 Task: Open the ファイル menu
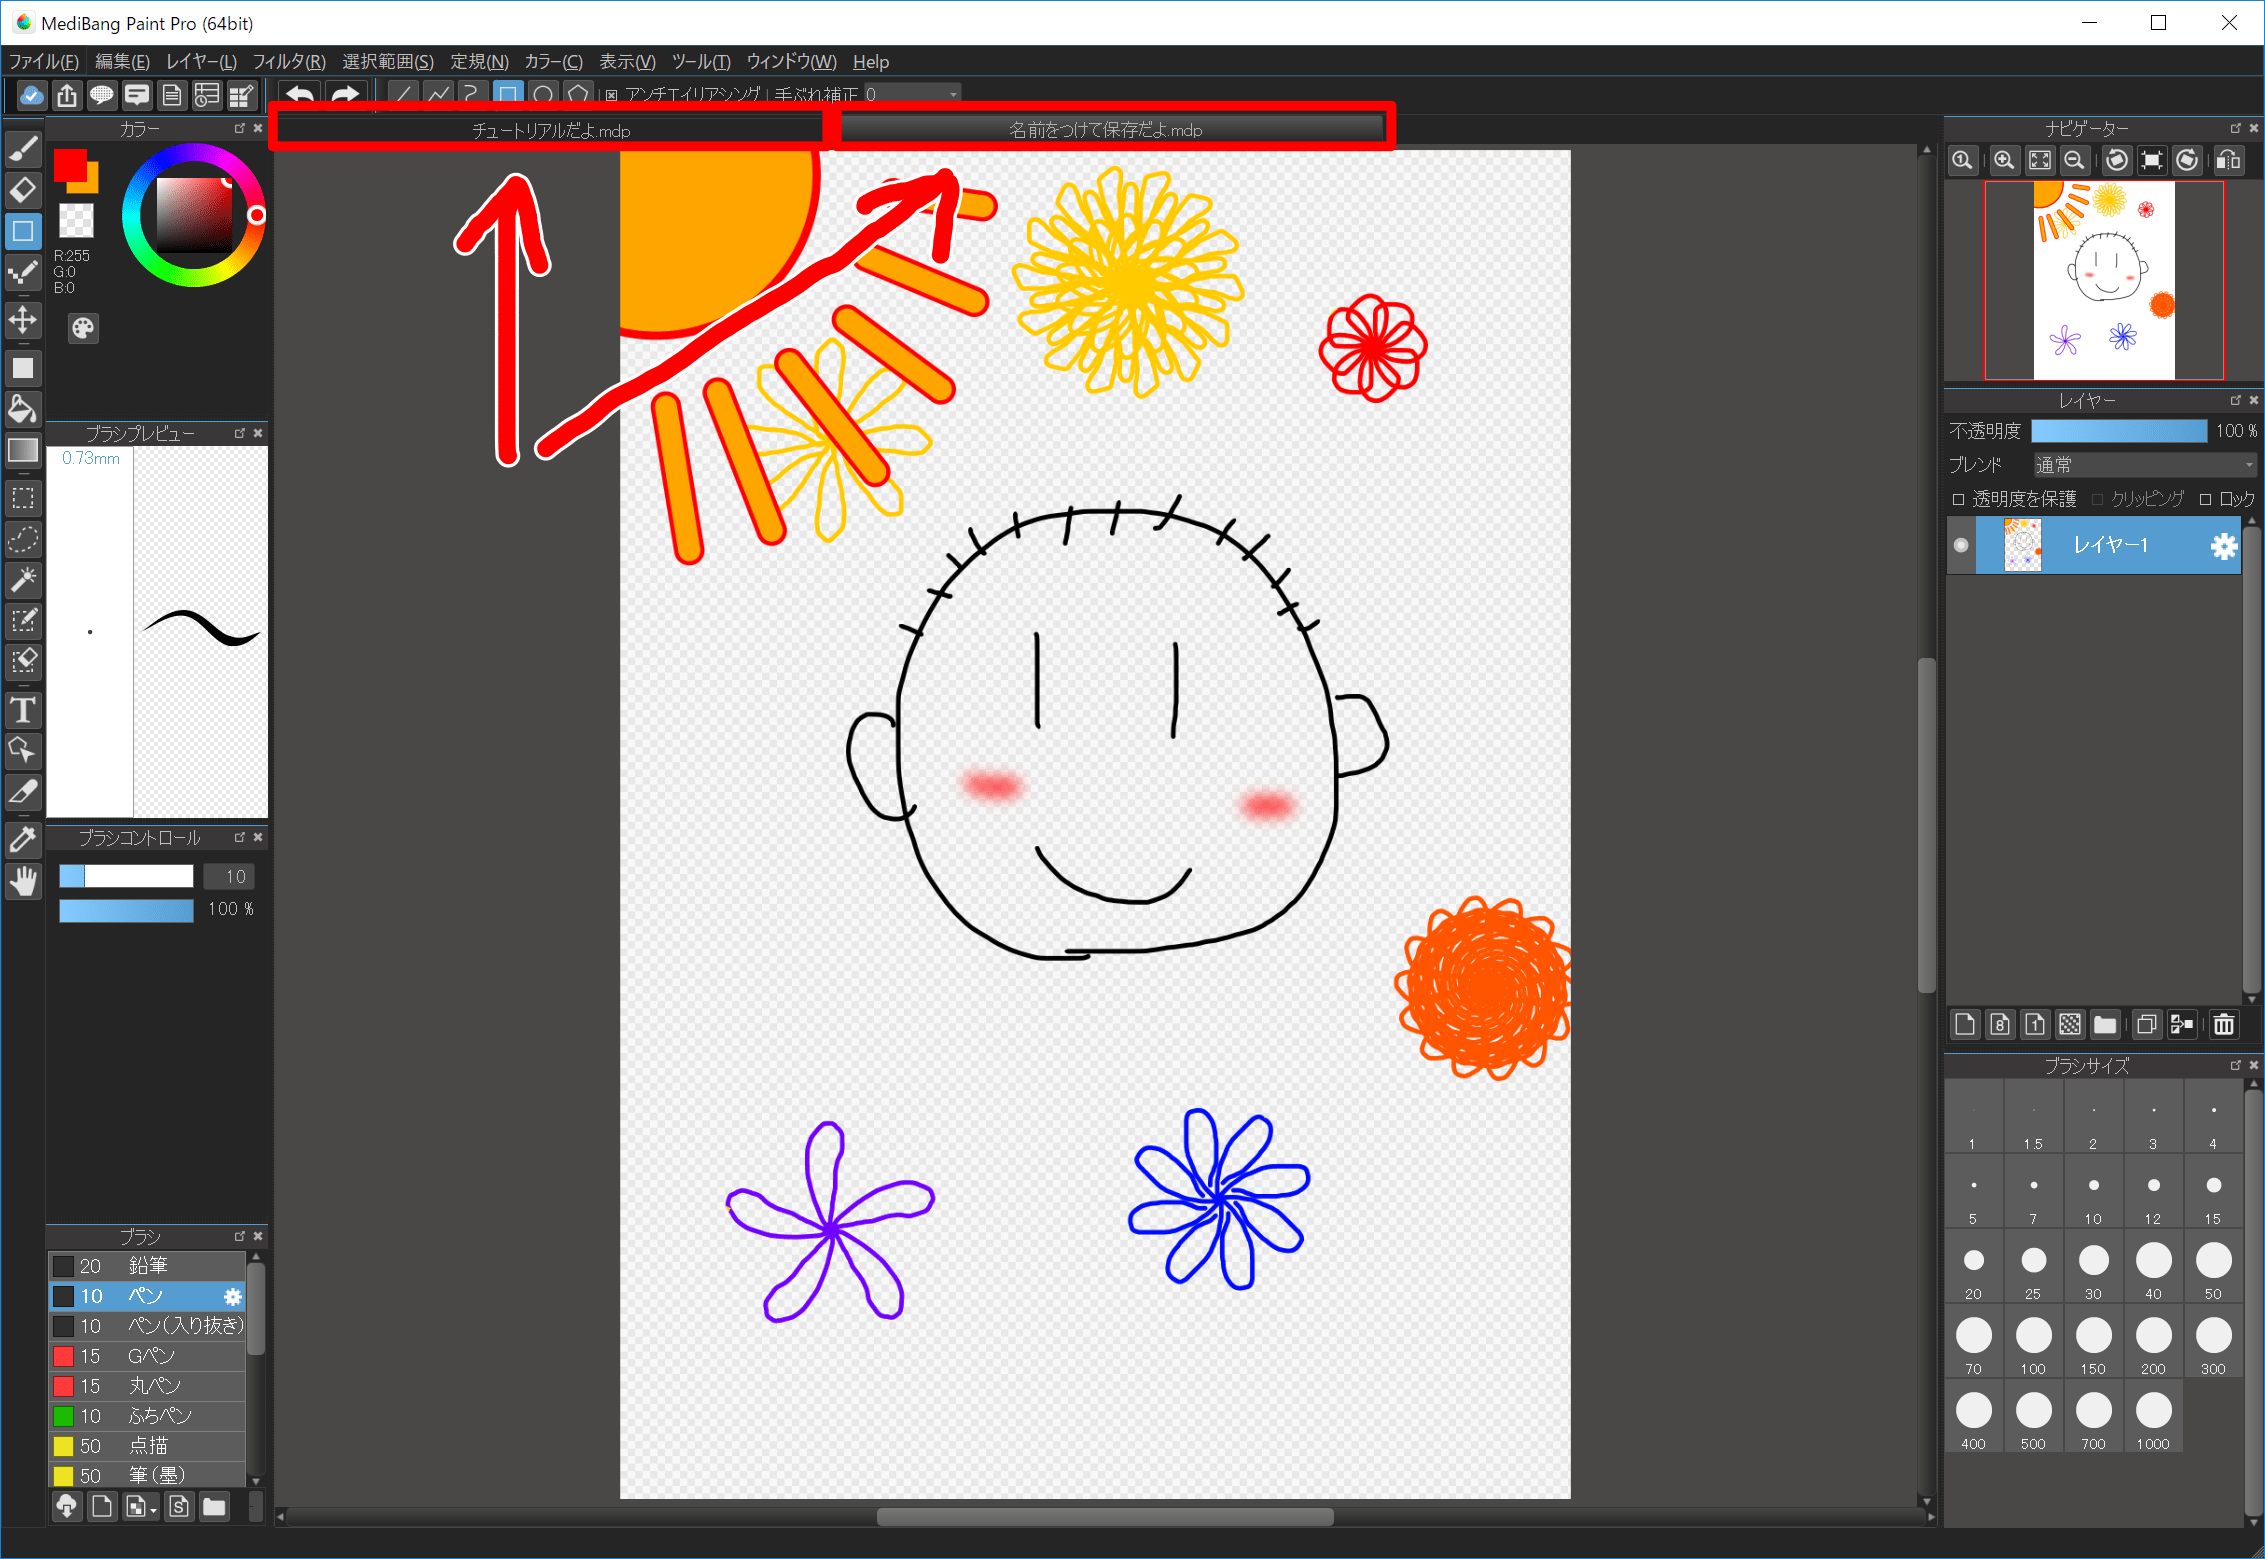click(x=43, y=61)
